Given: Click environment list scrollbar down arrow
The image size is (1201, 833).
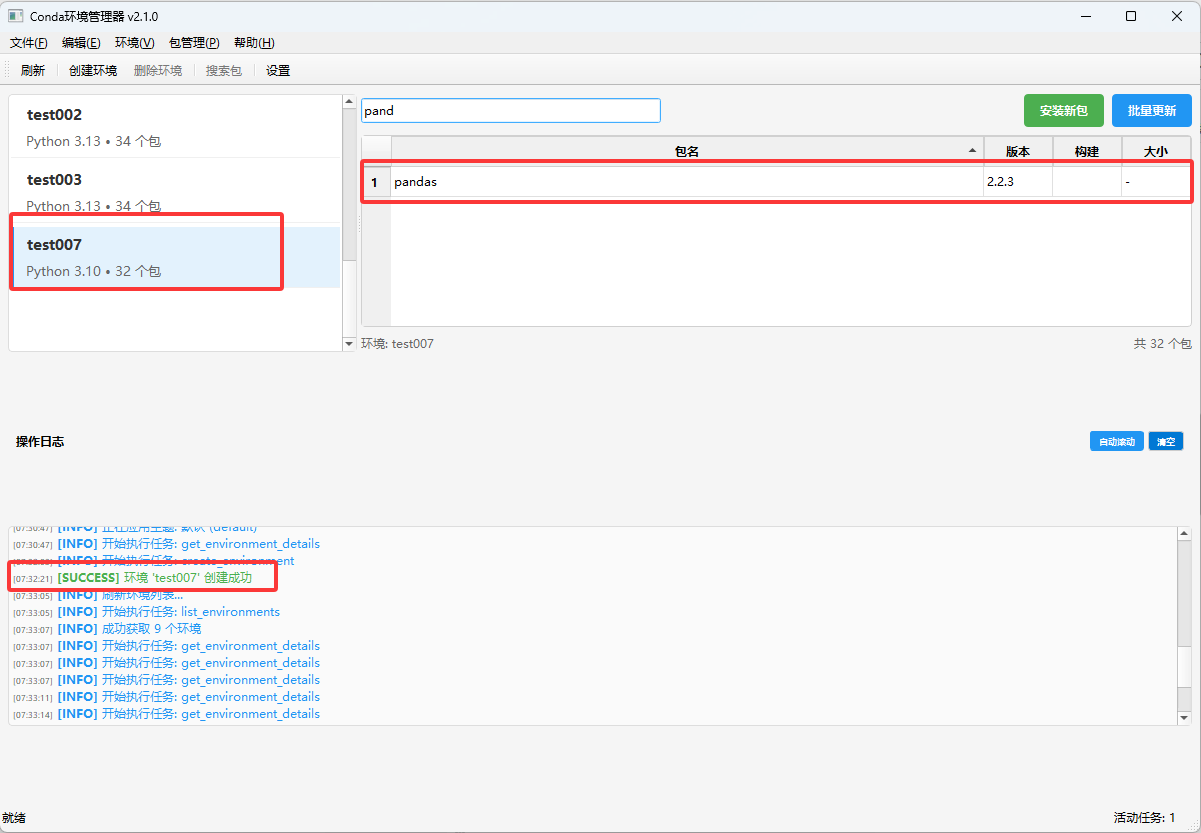Looking at the screenshot, I should (x=349, y=344).
